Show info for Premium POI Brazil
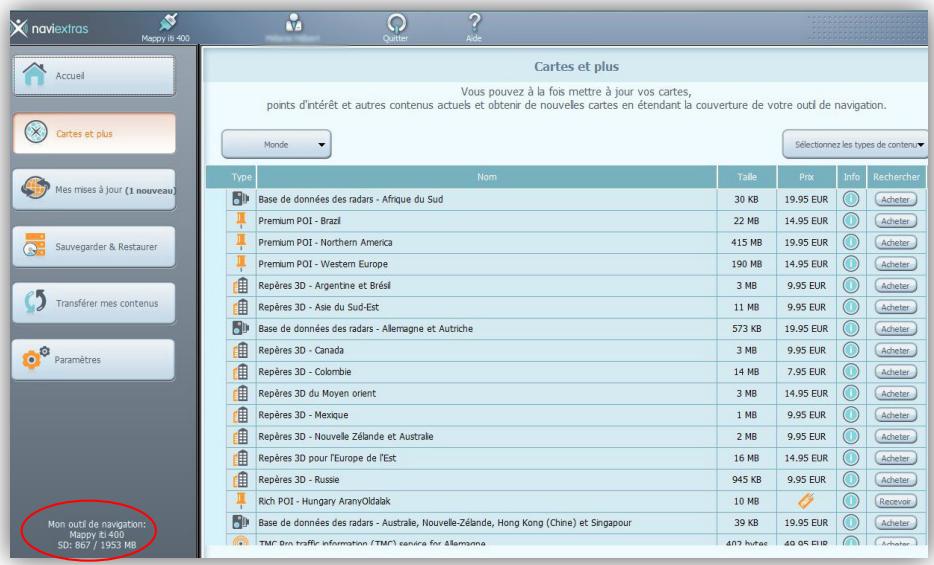The width and height of the screenshot is (934, 565). click(851, 220)
